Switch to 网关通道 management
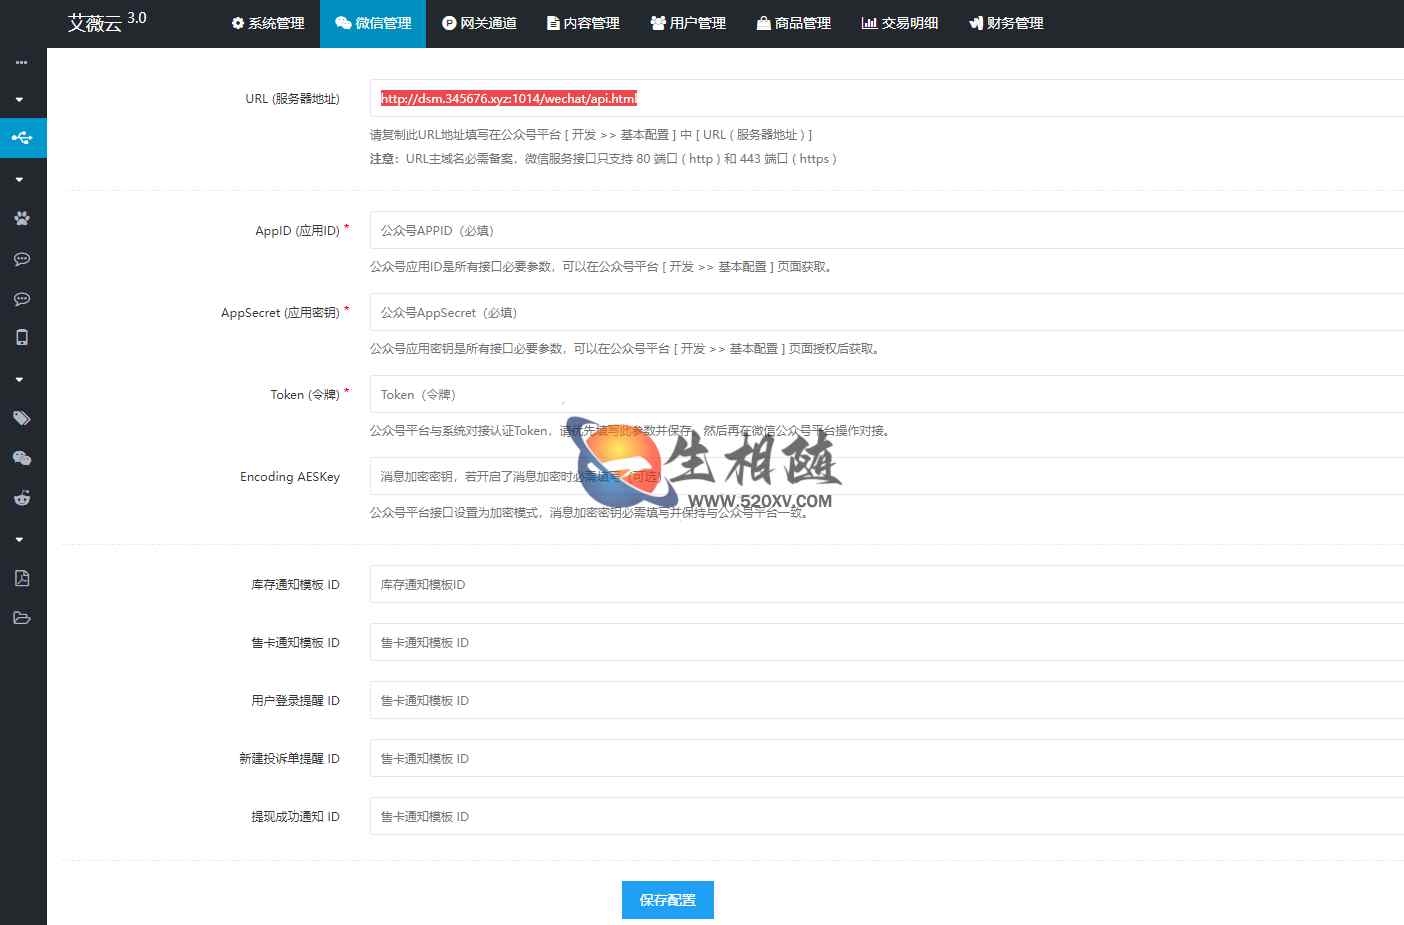The height and width of the screenshot is (925, 1404). 480,23
